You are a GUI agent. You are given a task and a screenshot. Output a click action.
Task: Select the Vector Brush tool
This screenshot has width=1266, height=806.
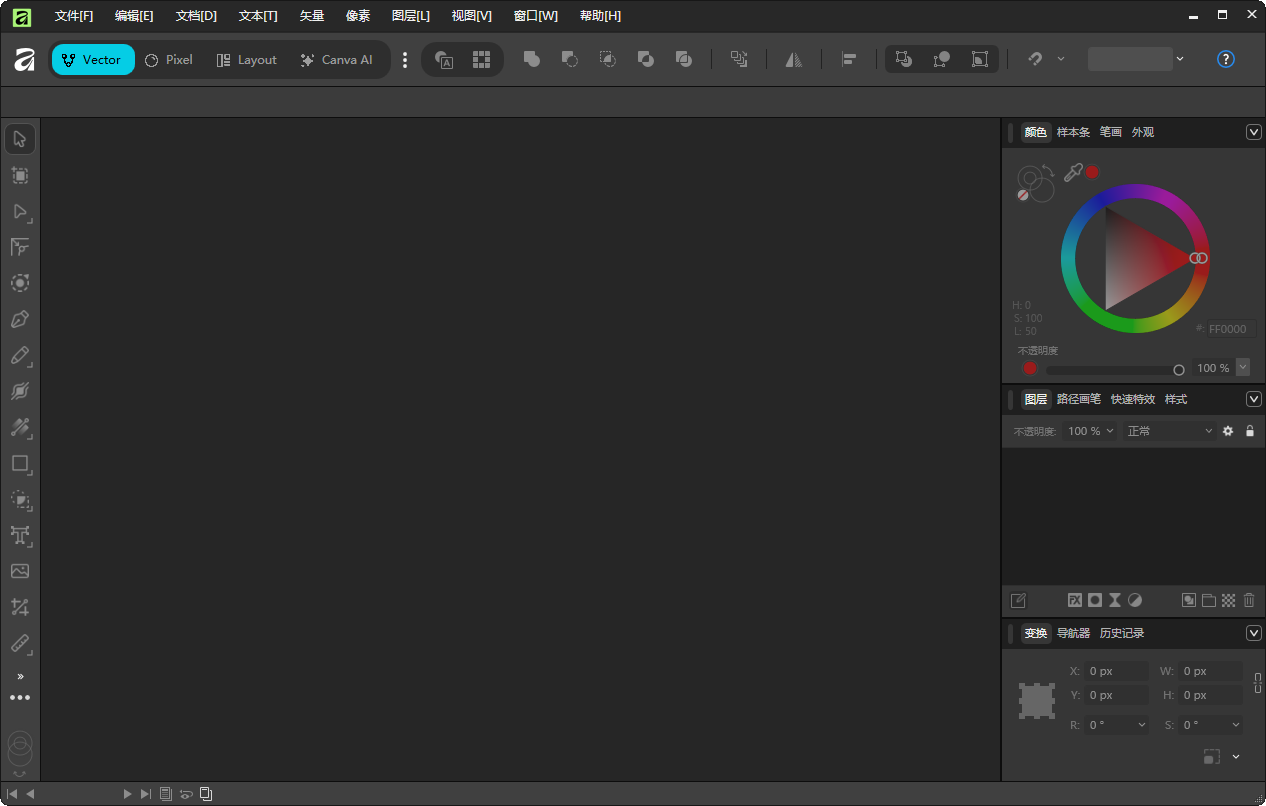pyautogui.click(x=20, y=391)
